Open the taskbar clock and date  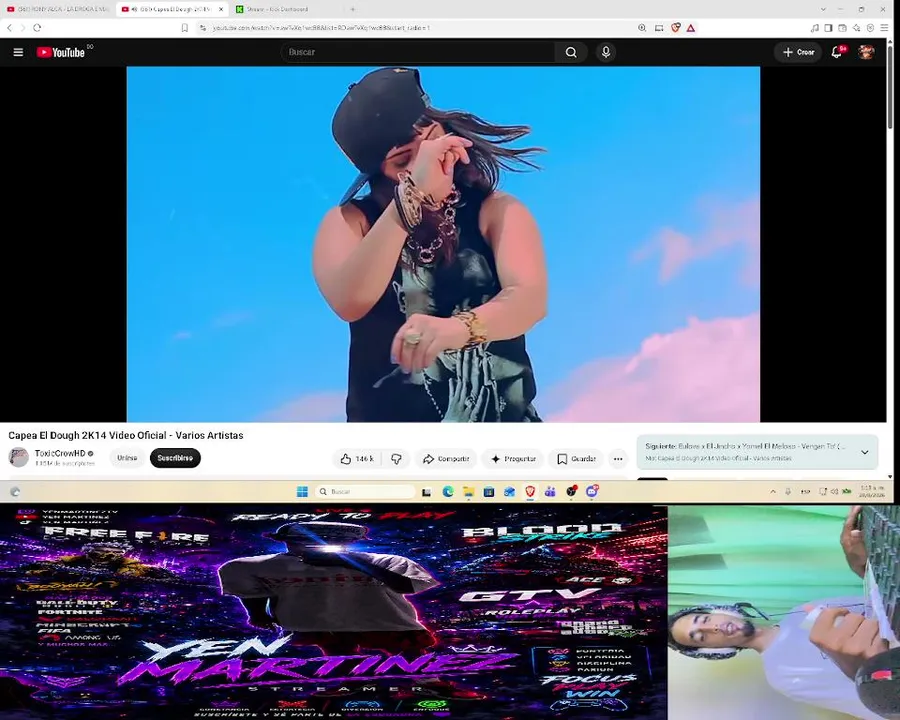872,491
